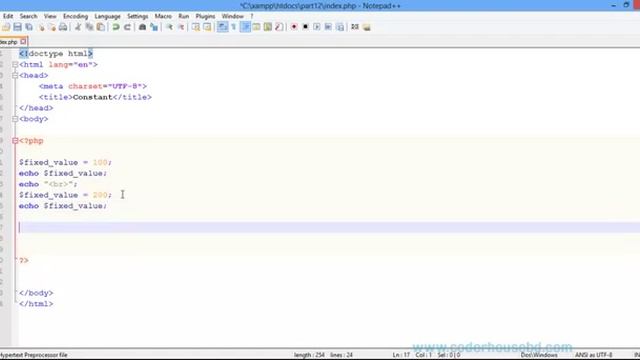
Task: Close the index.php tab with its X
Action: click(23, 42)
